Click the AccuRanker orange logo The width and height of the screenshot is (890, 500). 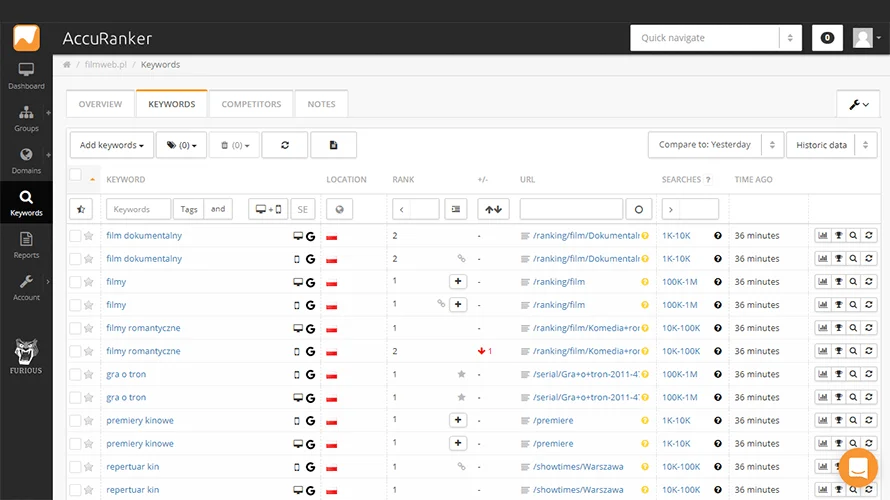click(26, 38)
